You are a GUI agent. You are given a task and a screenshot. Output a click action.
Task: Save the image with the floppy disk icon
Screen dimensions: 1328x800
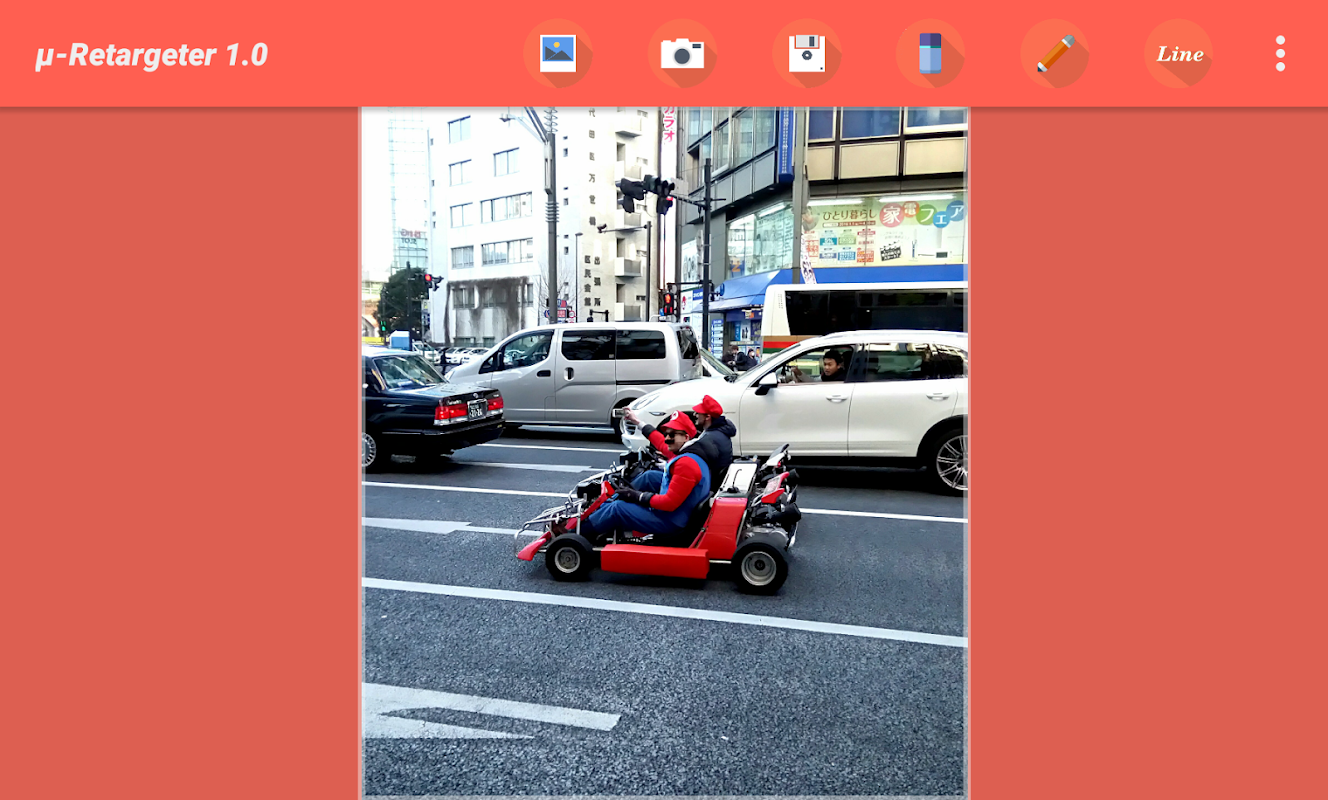click(x=806, y=53)
